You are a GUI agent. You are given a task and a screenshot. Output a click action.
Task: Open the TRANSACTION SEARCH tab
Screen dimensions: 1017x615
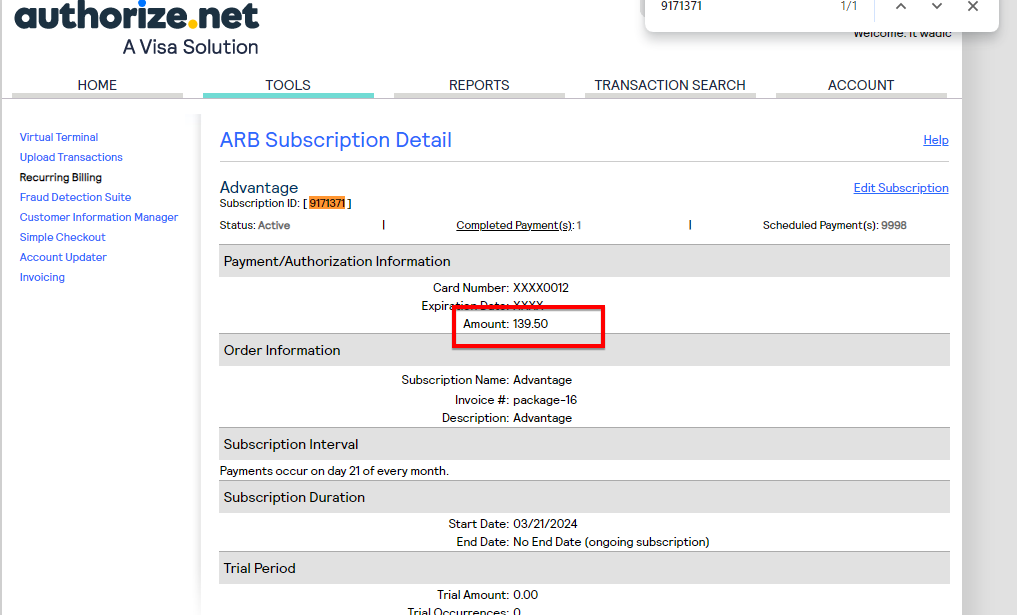(x=670, y=85)
